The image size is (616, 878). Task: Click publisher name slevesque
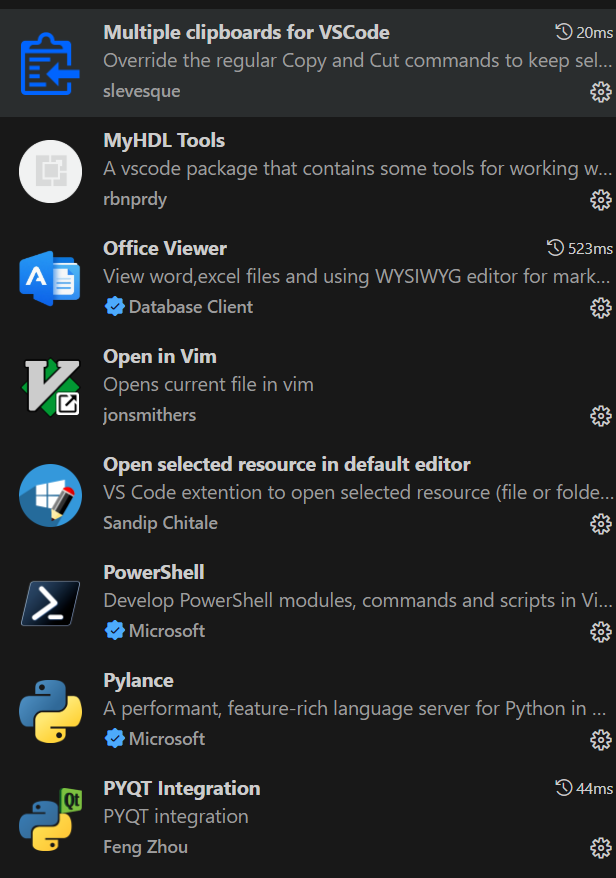(x=142, y=91)
